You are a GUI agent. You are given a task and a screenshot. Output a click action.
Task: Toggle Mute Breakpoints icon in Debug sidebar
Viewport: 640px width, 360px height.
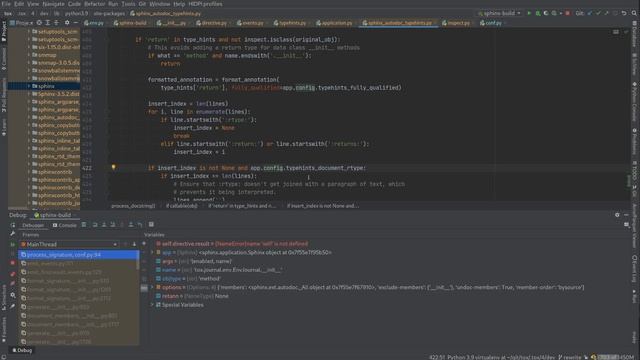13,283
